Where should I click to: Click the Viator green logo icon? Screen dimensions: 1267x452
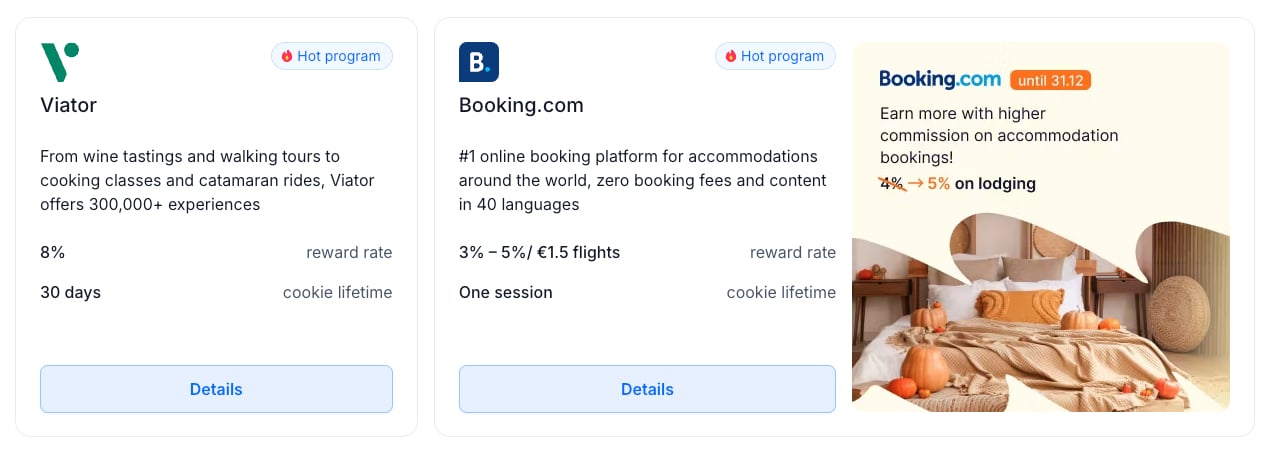[x=59, y=62]
